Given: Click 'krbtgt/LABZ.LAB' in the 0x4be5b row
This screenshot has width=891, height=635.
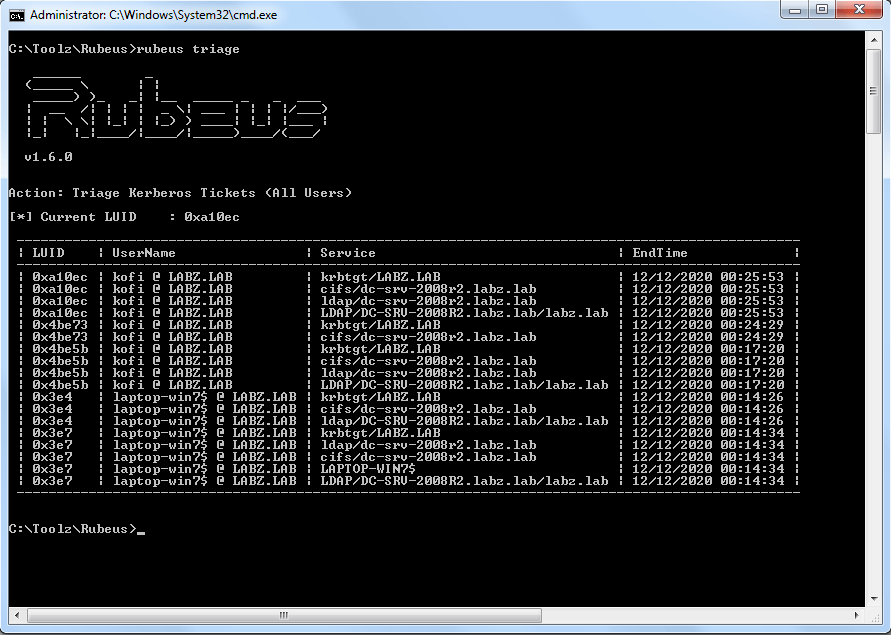Looking at the screenshot, I should [x=380, y=349].
